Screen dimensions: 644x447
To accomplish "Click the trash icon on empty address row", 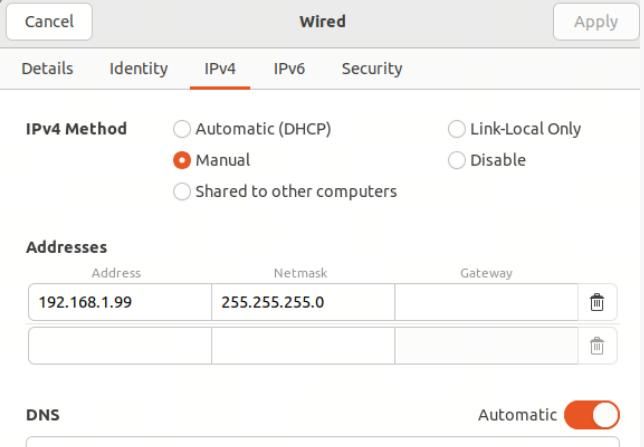I will click(597, 346).
